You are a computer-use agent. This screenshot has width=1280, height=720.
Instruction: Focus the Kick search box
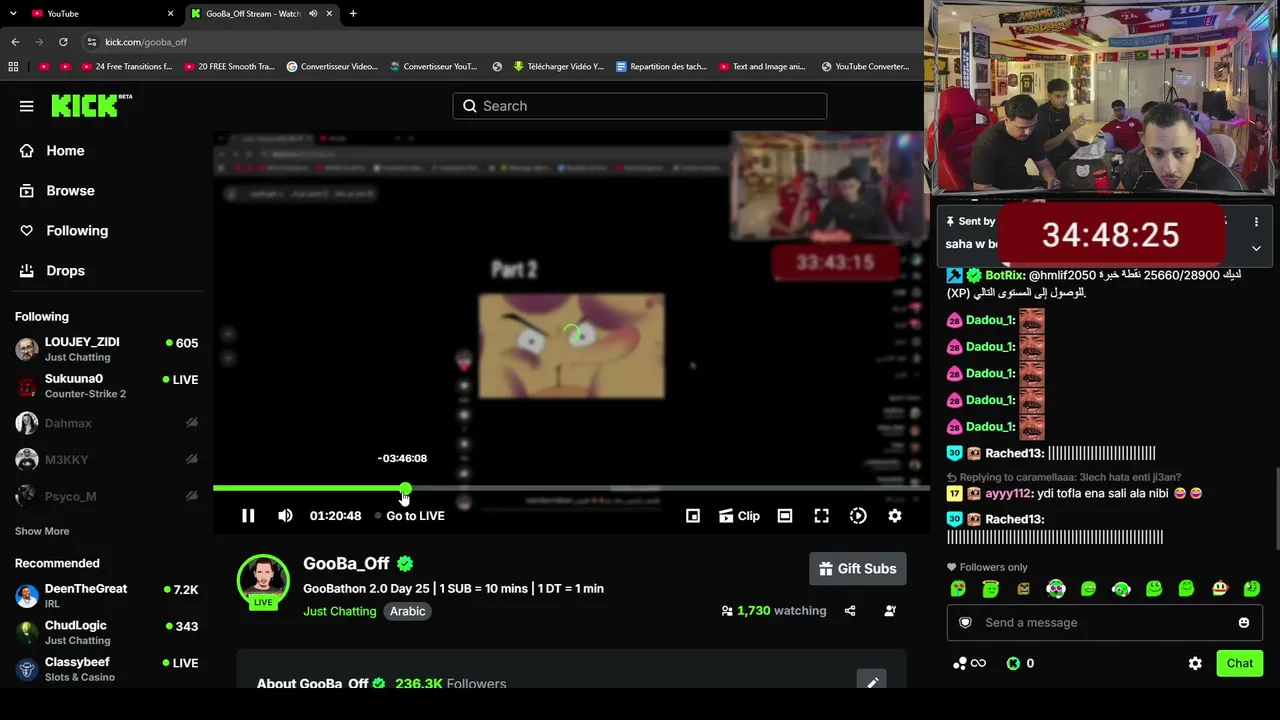(x=640, y=106)
